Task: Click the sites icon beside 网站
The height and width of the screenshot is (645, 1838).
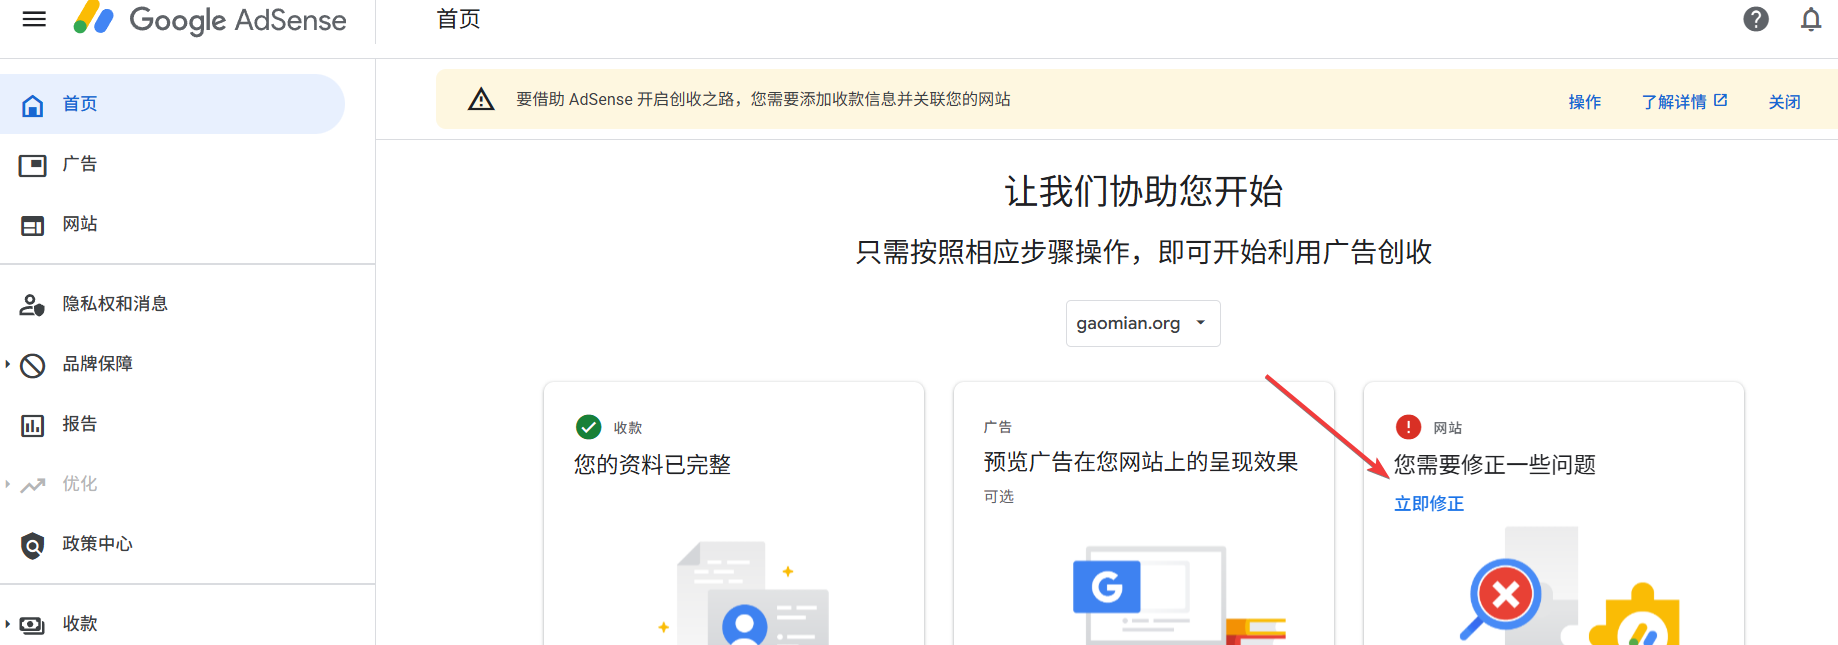Action: point(33,226)
